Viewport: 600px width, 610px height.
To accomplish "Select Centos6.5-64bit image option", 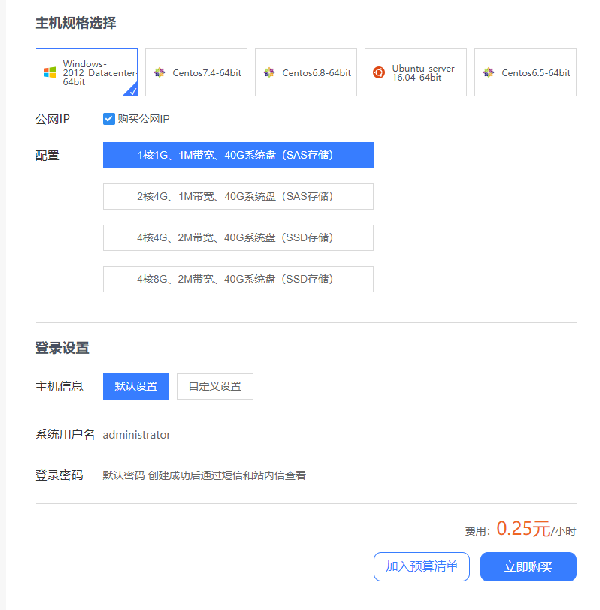I will [525, 72].
